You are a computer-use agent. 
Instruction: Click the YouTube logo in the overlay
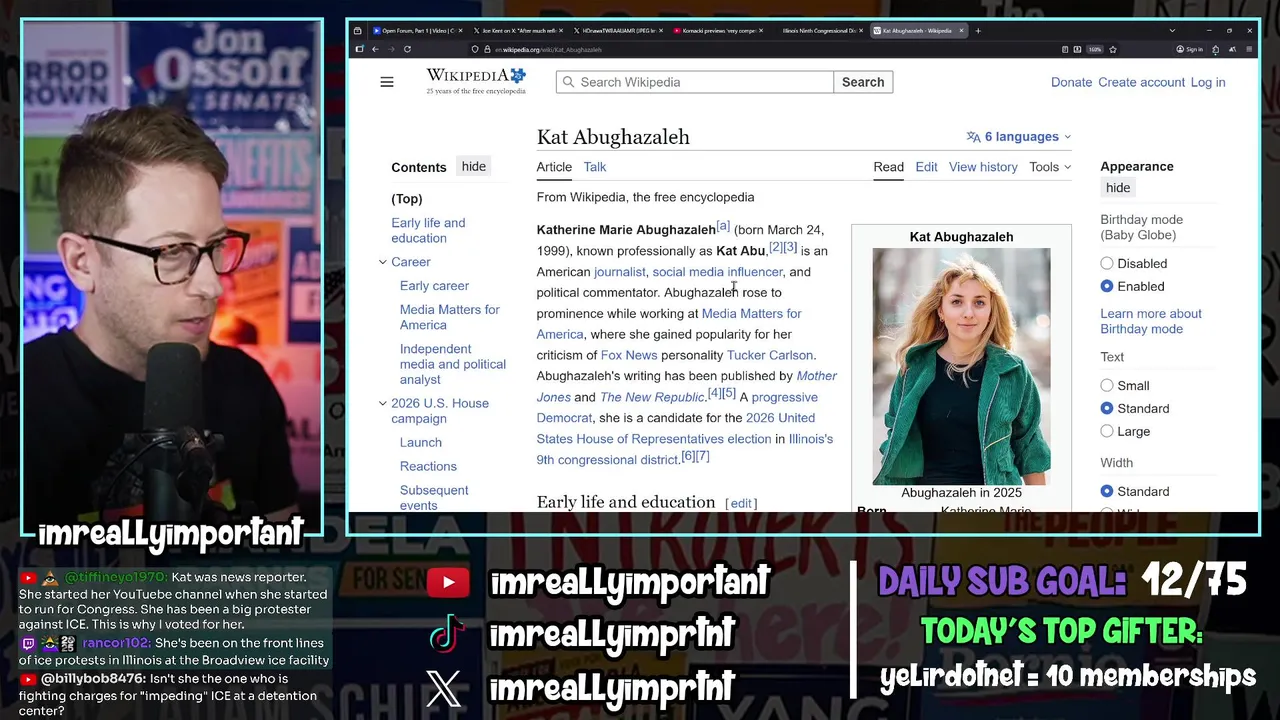[447, 582]
